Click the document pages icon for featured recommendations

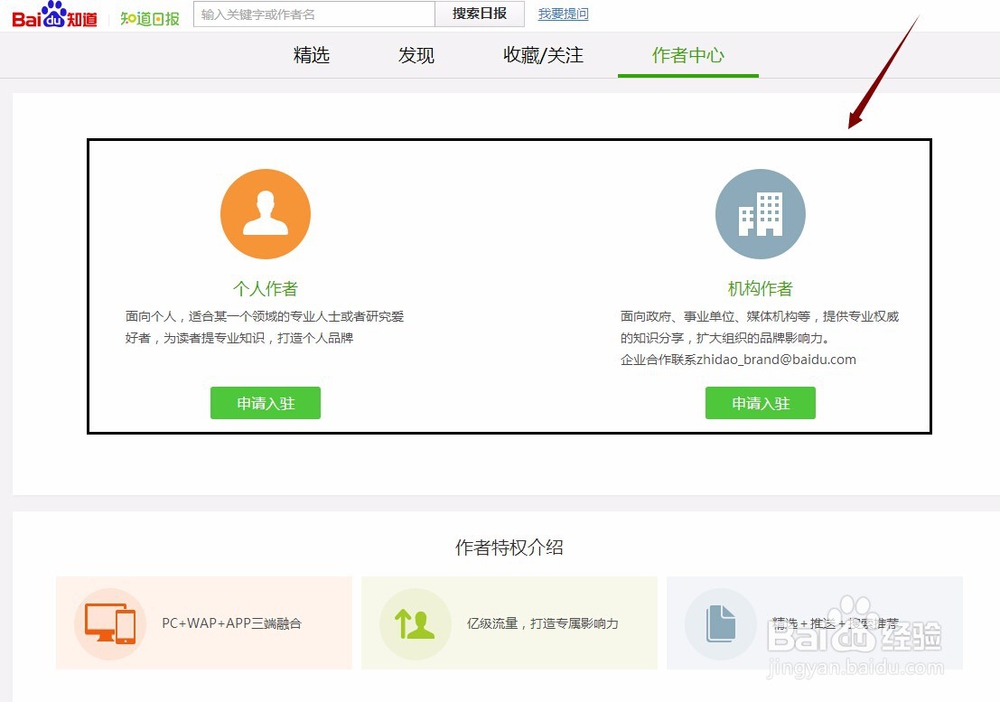tap(718, 621)
